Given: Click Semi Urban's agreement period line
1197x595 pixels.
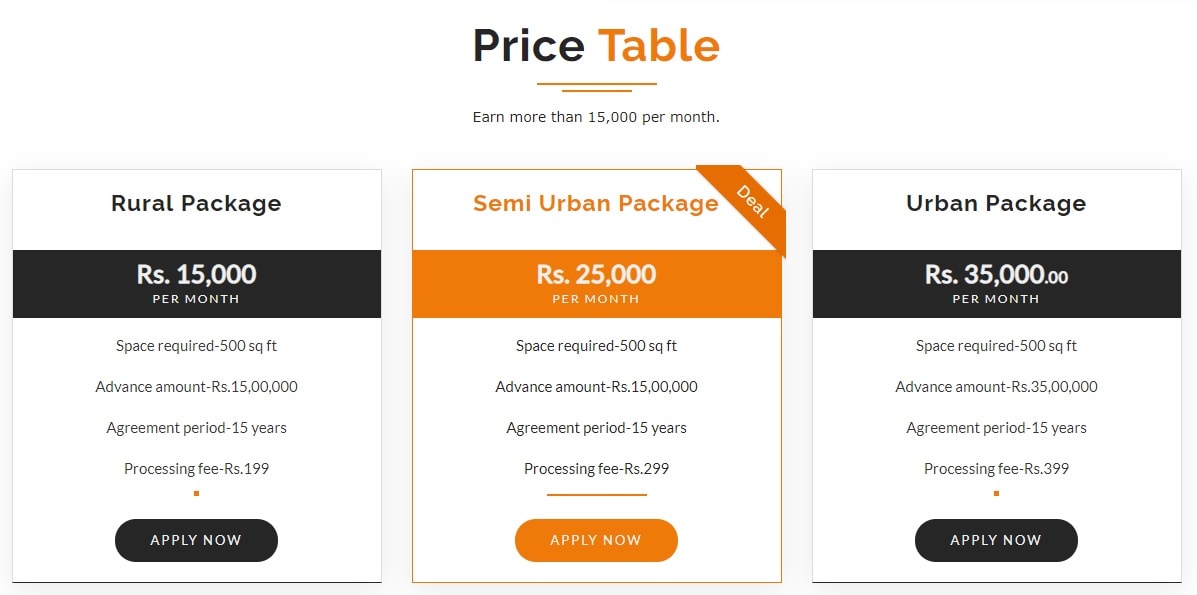Looking at the screenshot, I should tap(596, 428).
